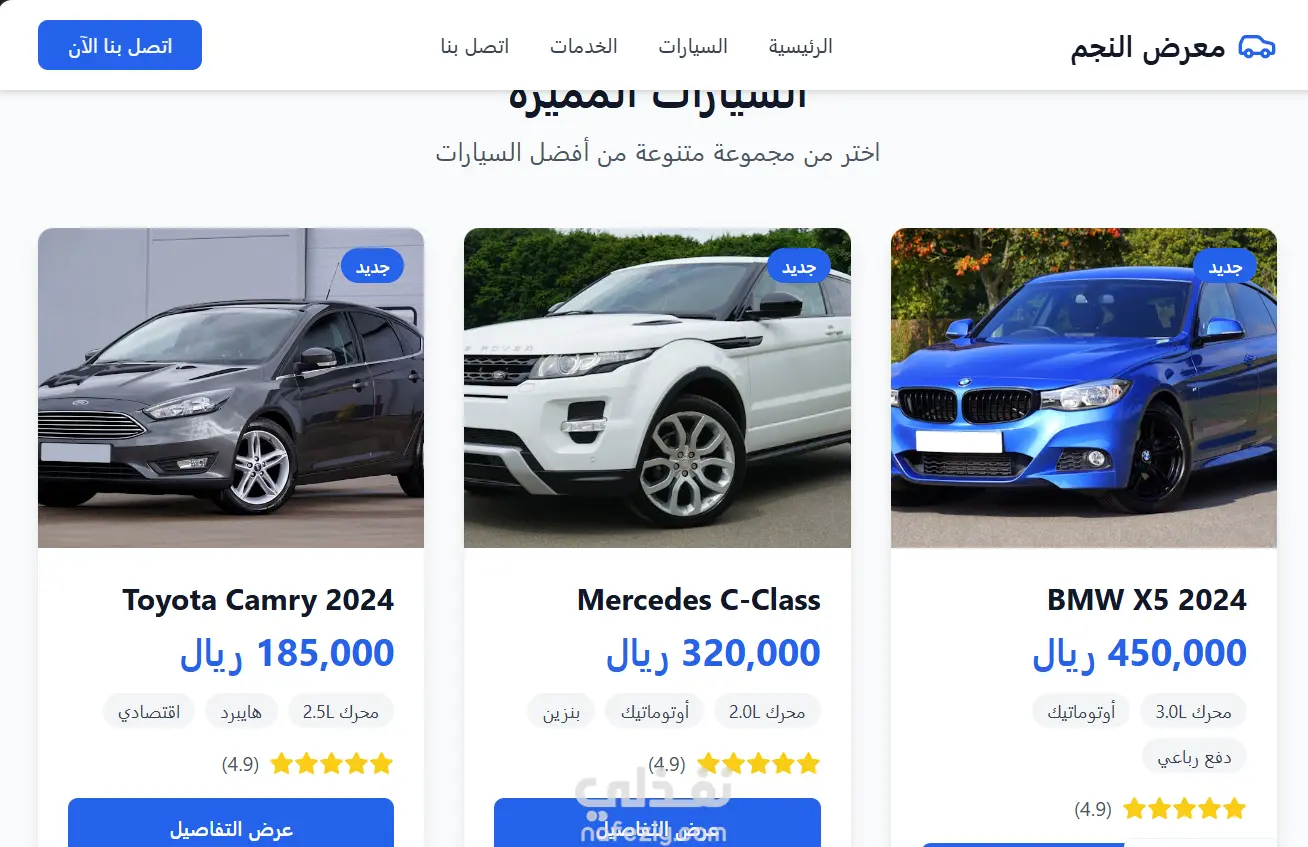Click the star rating under BMW X5

click(x=1185, y=808)
